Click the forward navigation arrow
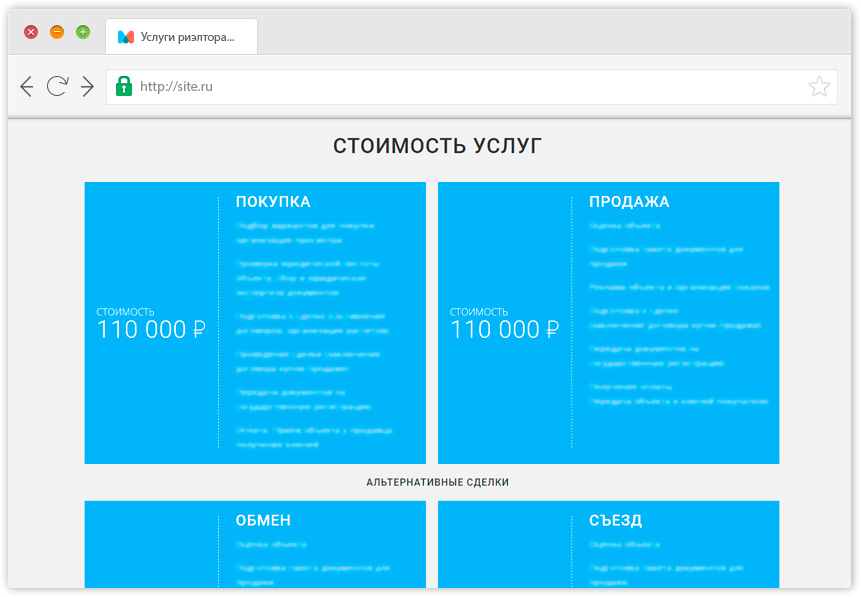The height and width of the screenshot is (597, 861). [x=89, y=87]
